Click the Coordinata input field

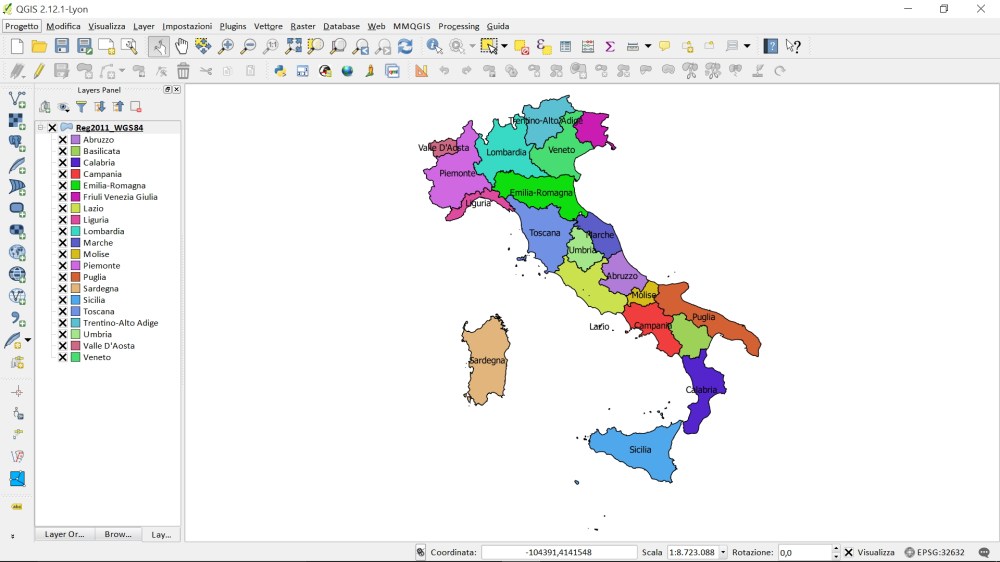point(558,552)
